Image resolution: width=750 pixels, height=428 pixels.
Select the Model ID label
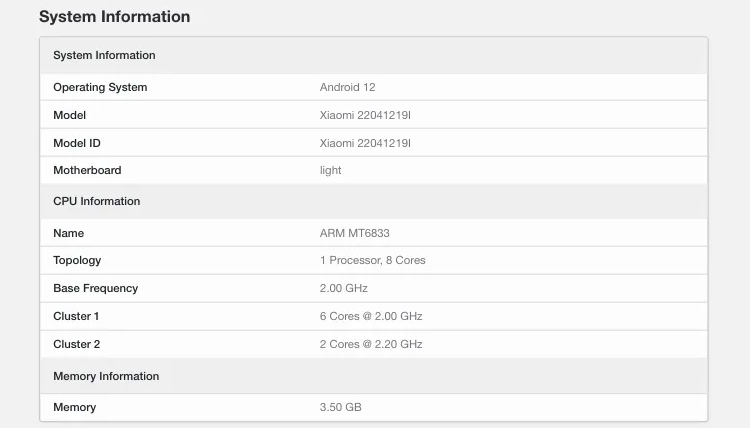[x=77, y=143]
